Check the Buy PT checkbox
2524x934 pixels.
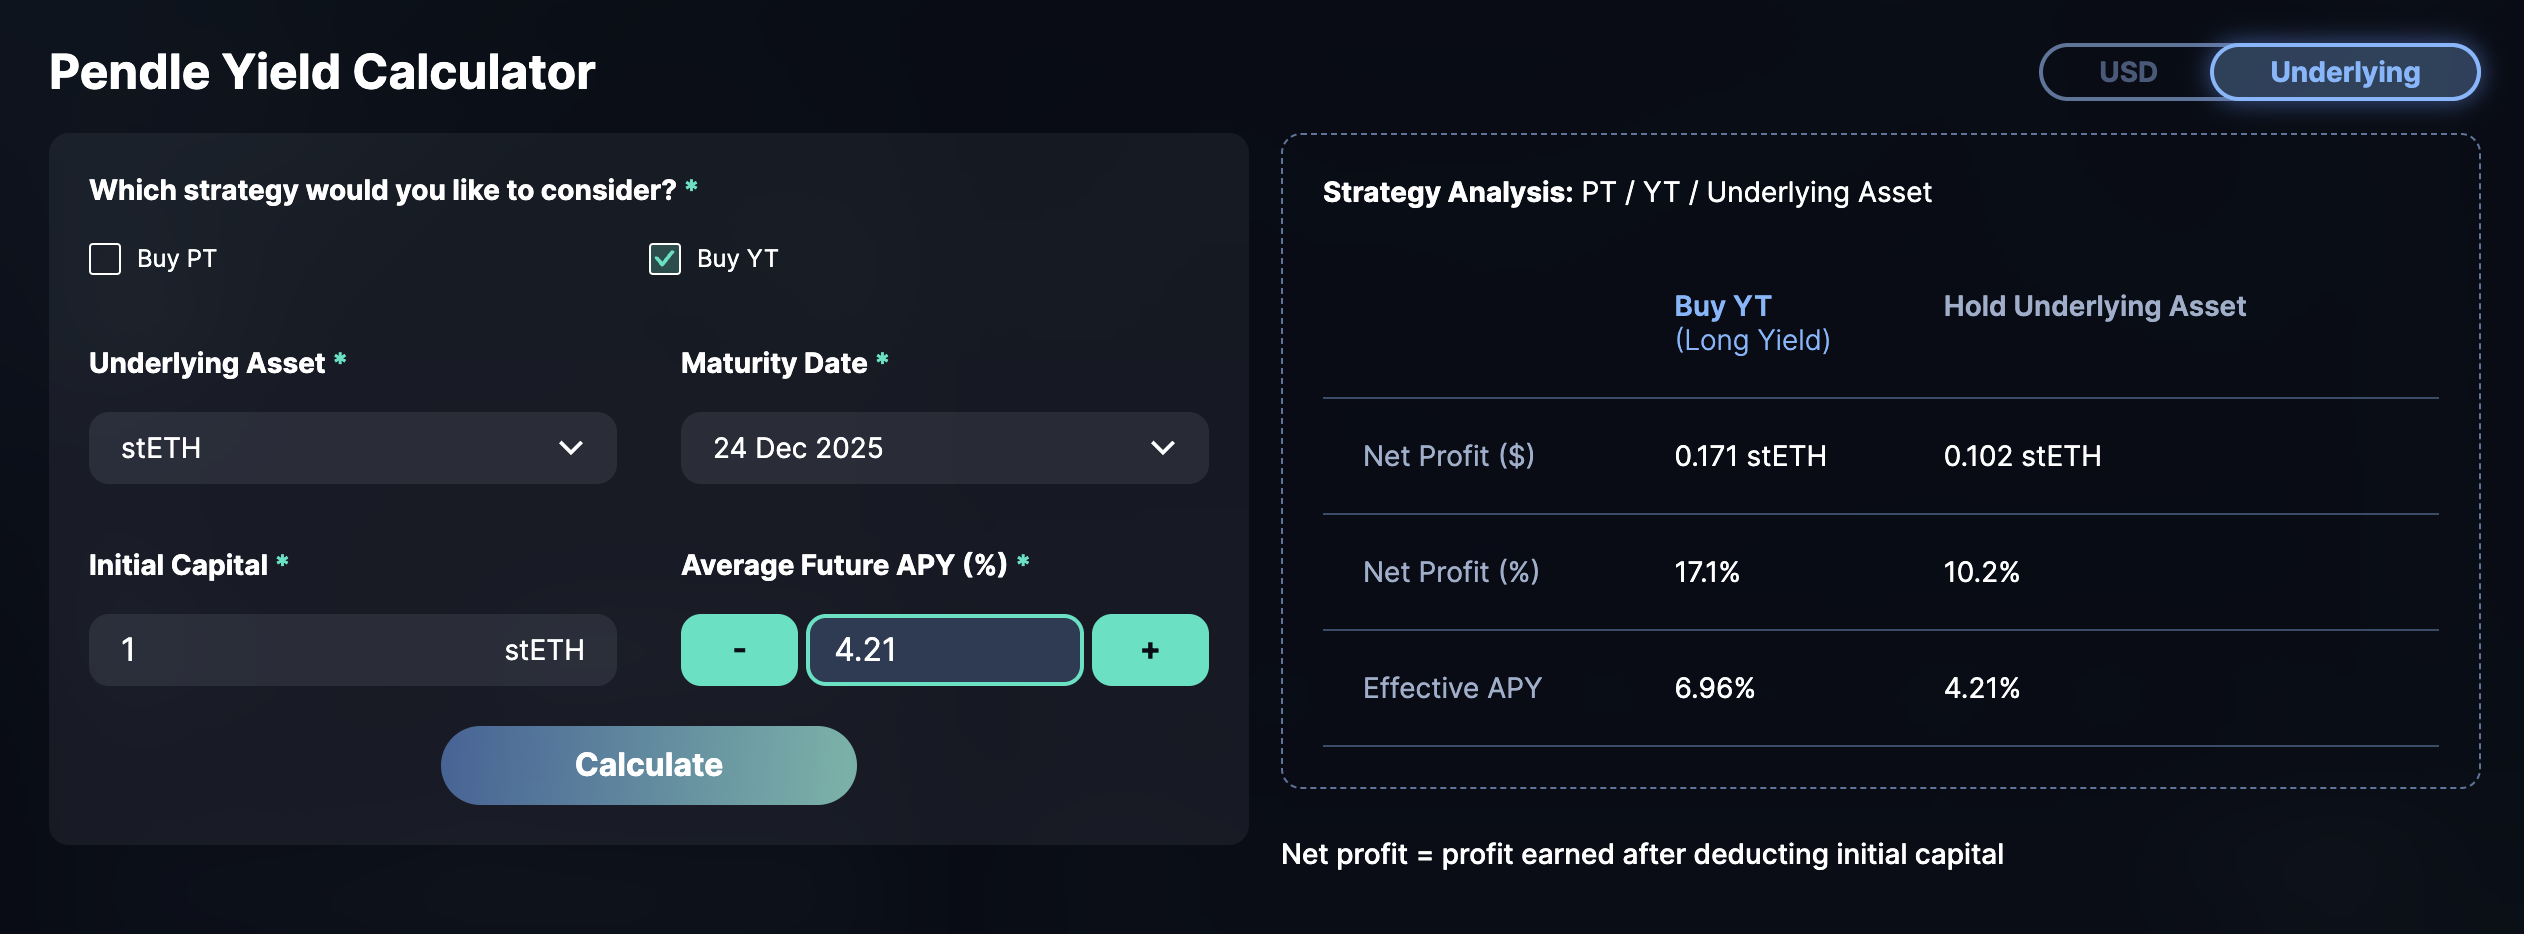[105, 259]
